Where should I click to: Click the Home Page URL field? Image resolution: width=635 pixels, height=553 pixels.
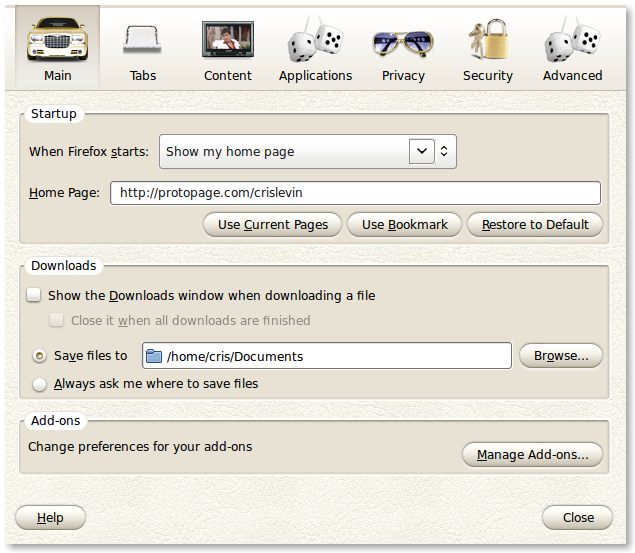coord(355,193)
